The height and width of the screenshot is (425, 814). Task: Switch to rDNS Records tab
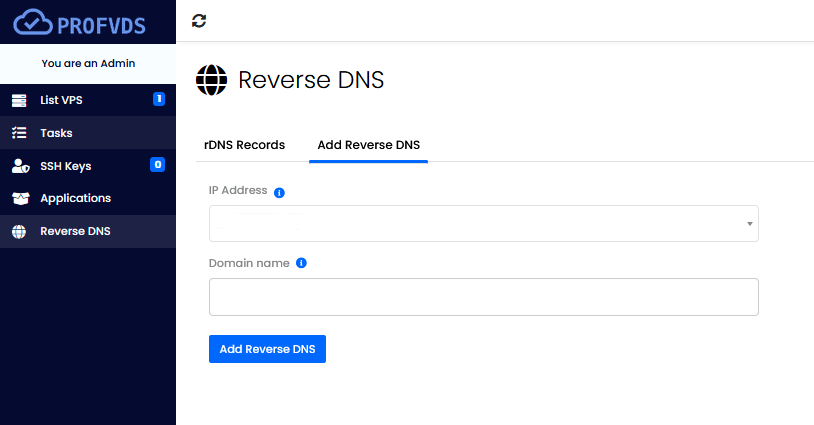coord(245,145)
